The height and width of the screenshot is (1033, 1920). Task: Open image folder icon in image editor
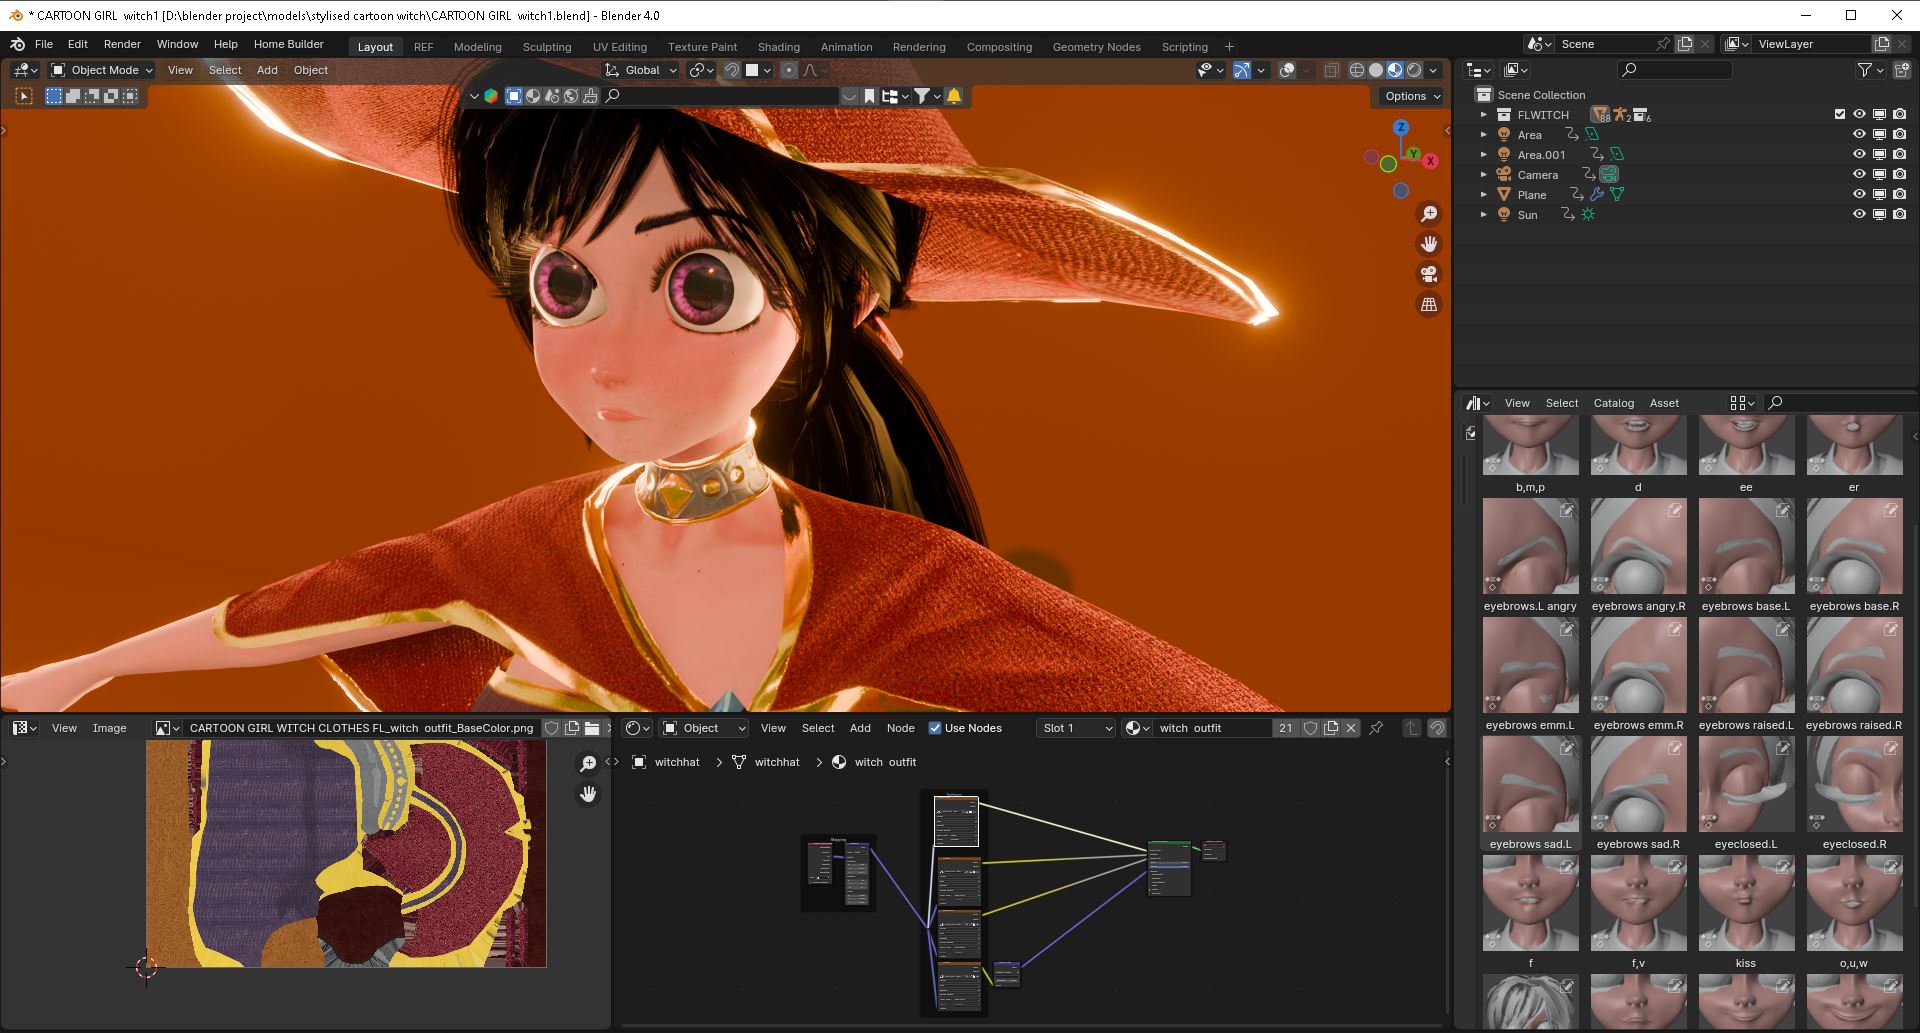pos(592,728)
